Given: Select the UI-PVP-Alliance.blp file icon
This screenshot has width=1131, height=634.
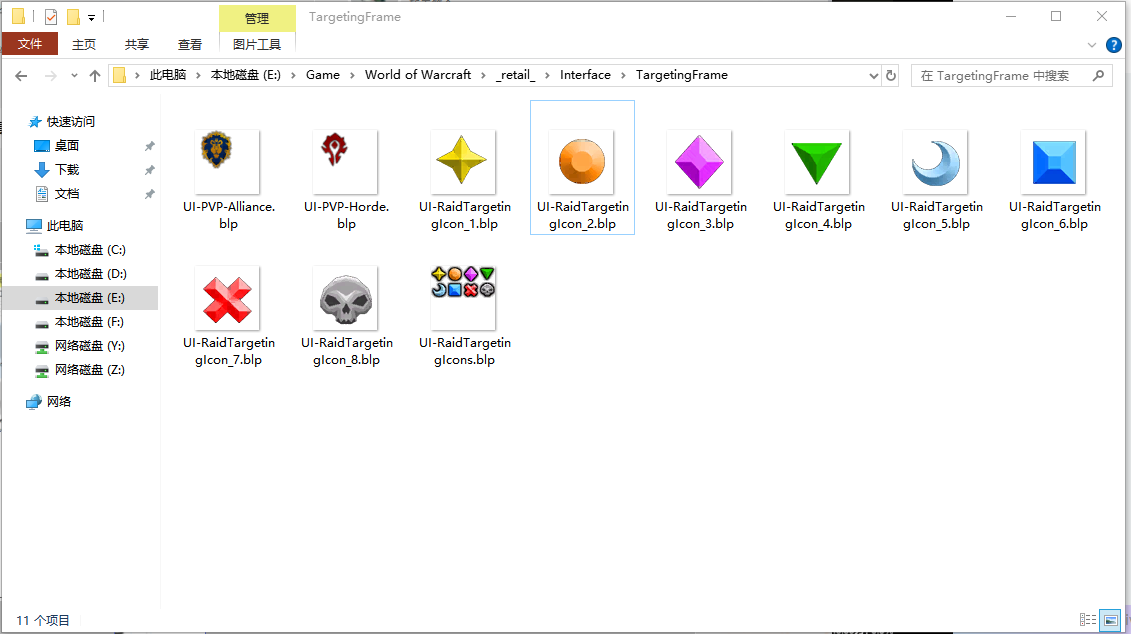Looking at the screenshot, I should click(227, 162).
